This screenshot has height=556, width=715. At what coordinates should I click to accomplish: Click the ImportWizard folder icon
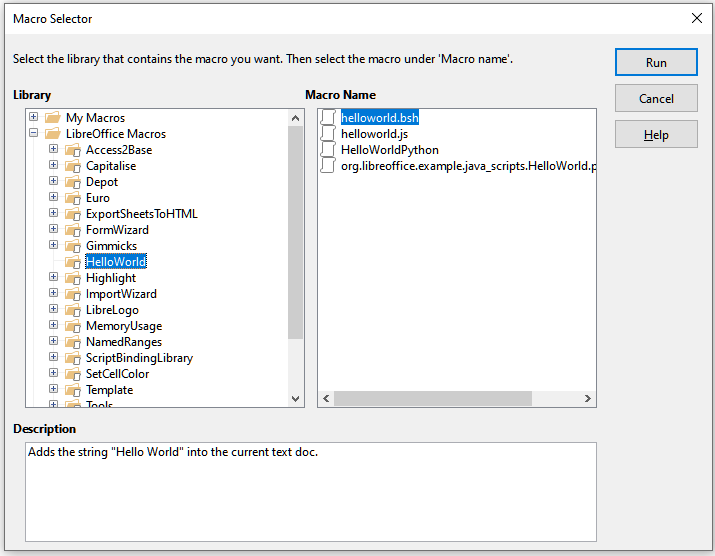tap(73, 294)
